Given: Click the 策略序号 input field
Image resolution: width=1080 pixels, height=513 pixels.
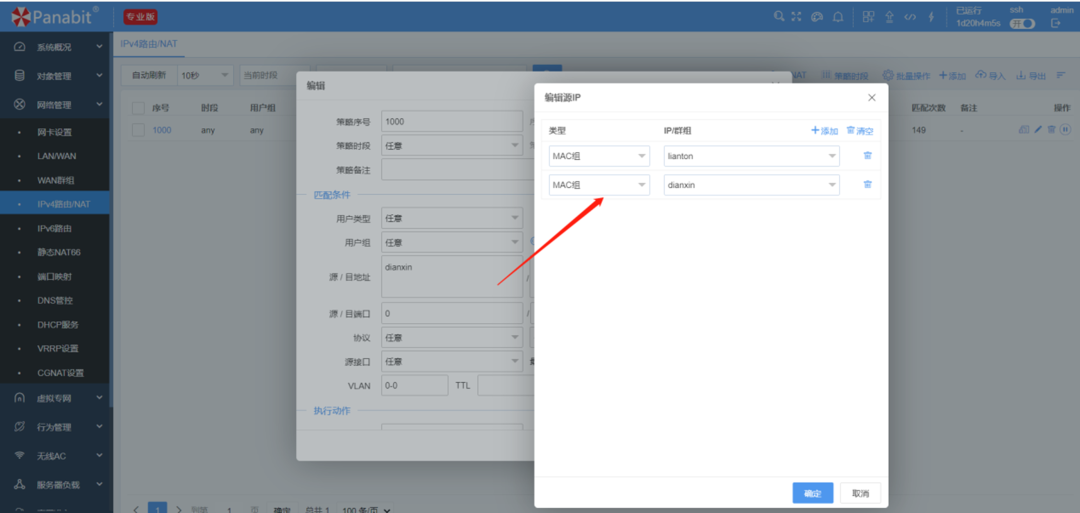Looking at the screenshot, I should tap(452, 121).
